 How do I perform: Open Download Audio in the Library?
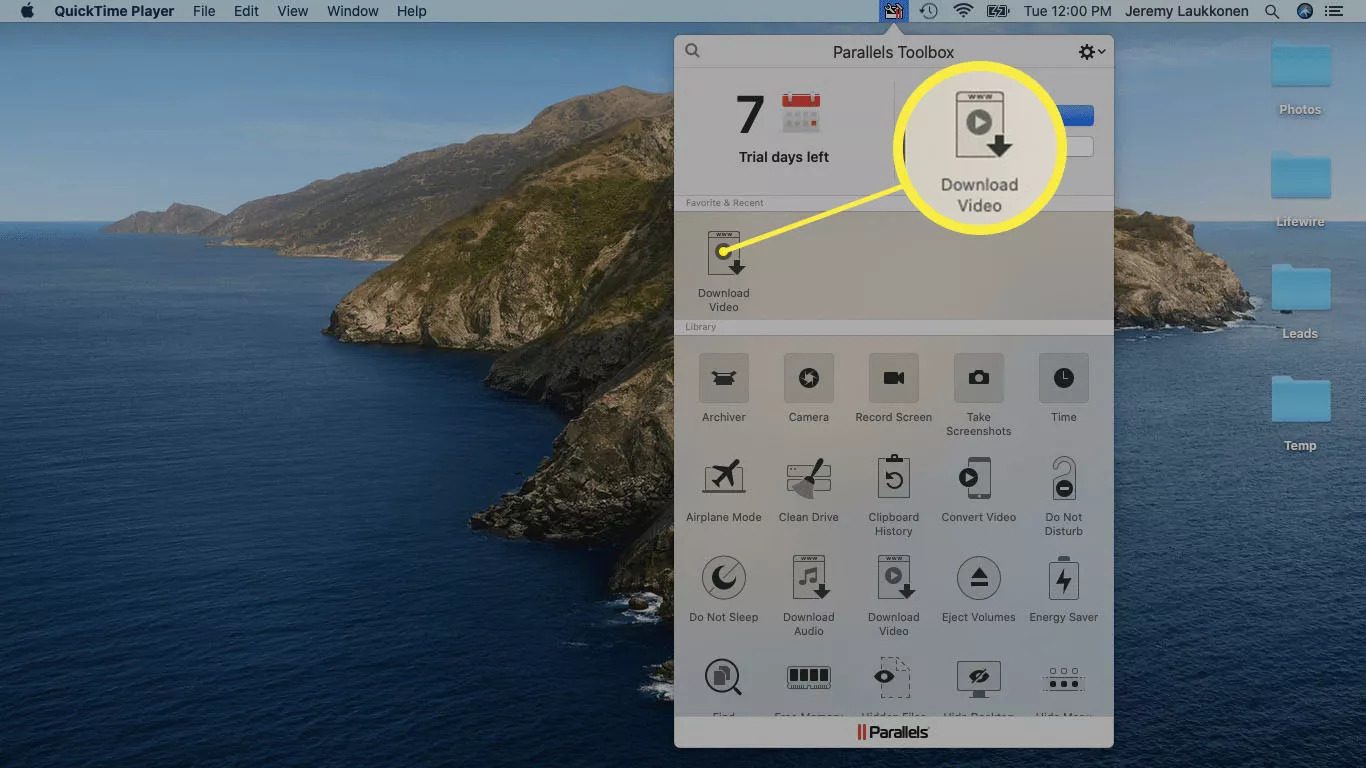[808, 579]
